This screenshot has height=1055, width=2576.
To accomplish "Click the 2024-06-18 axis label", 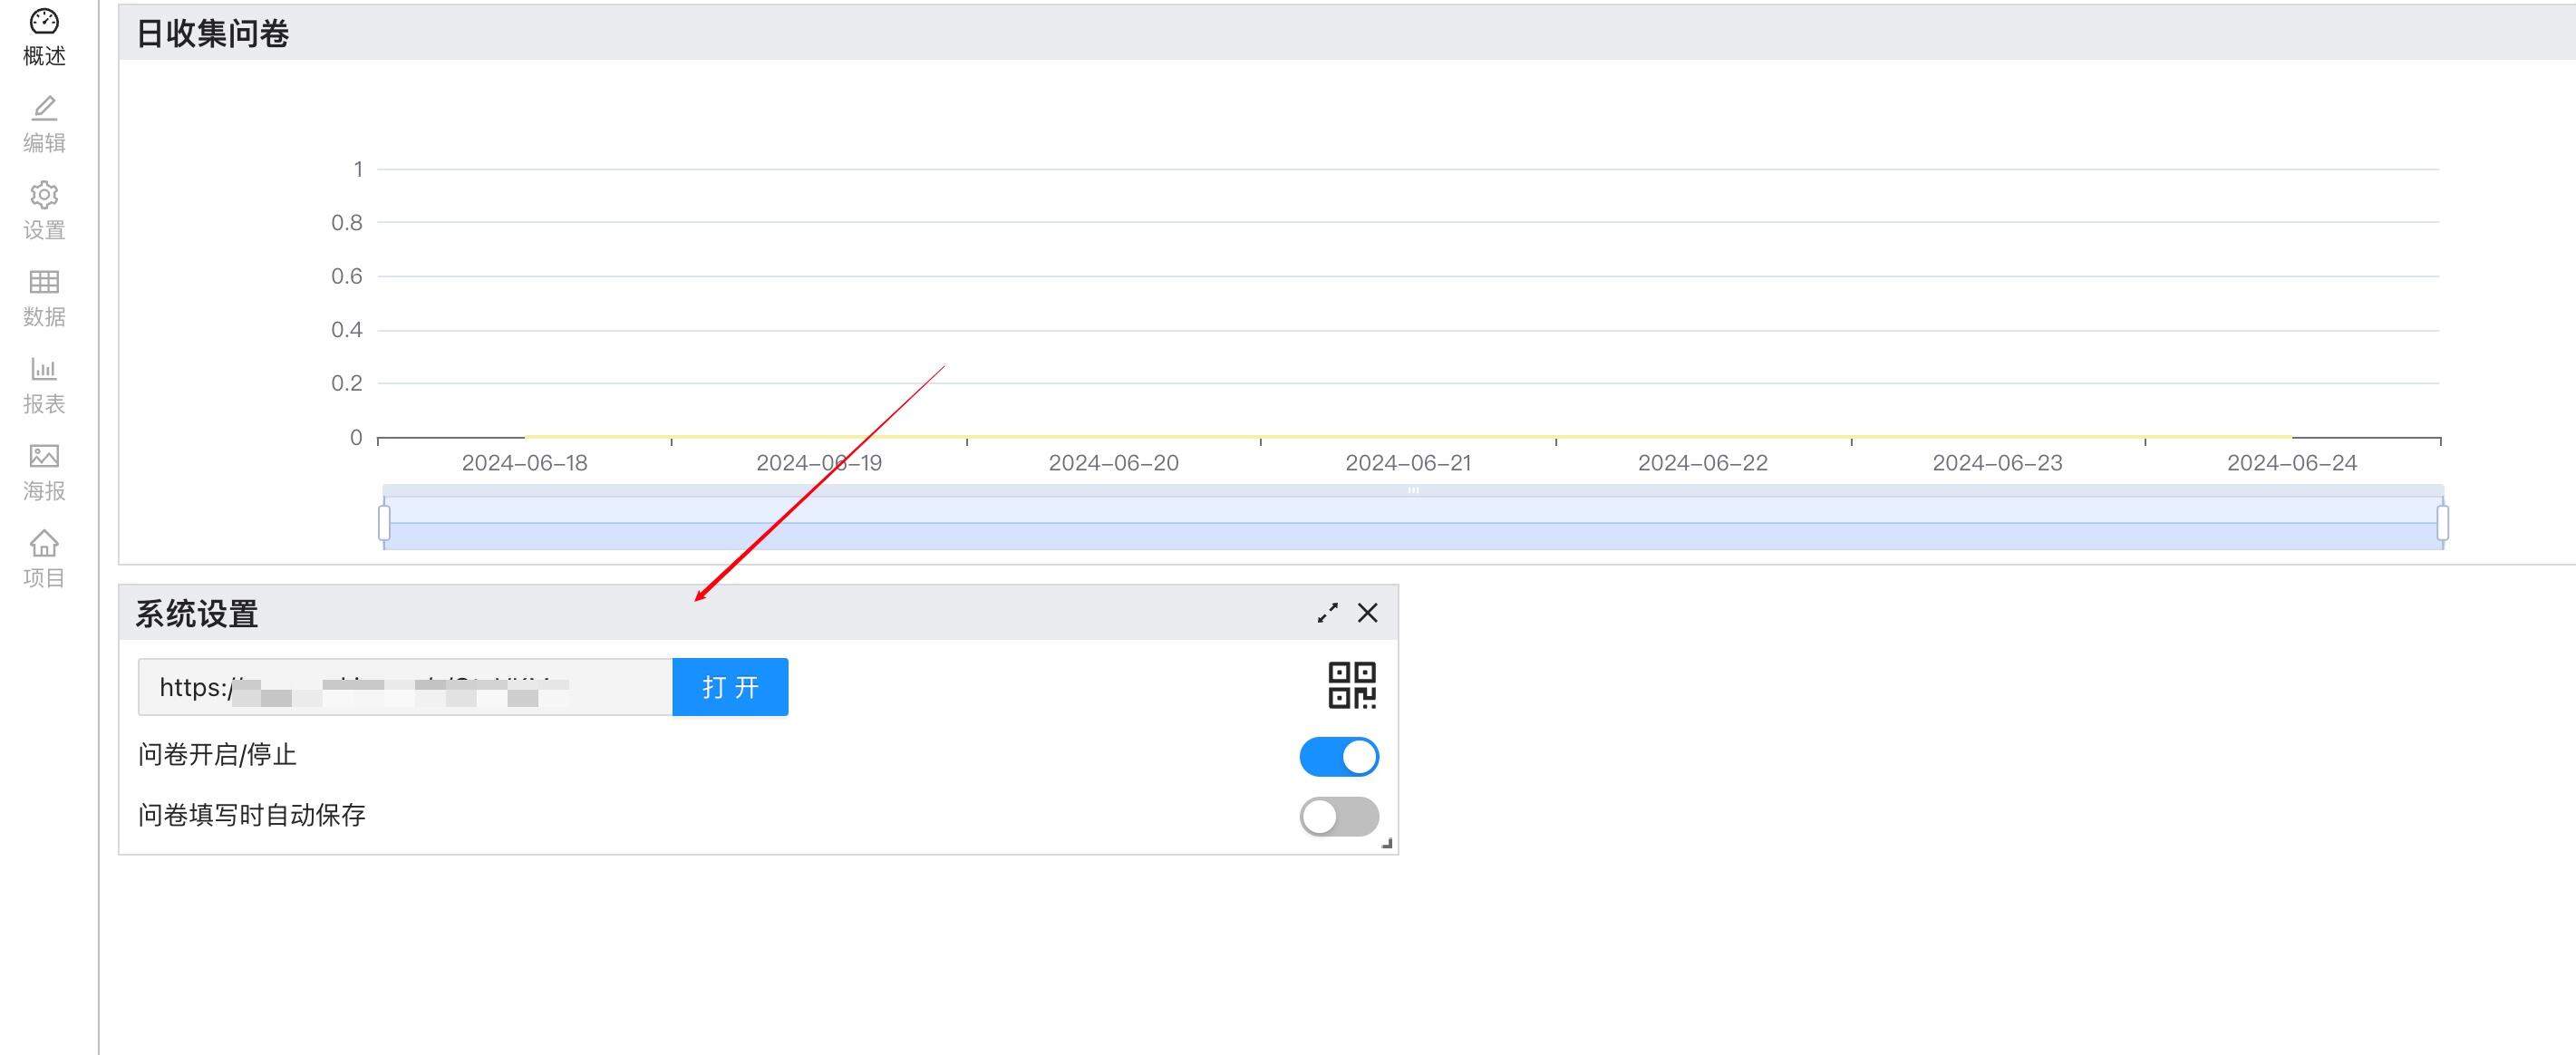I will (x=524, y=463).
